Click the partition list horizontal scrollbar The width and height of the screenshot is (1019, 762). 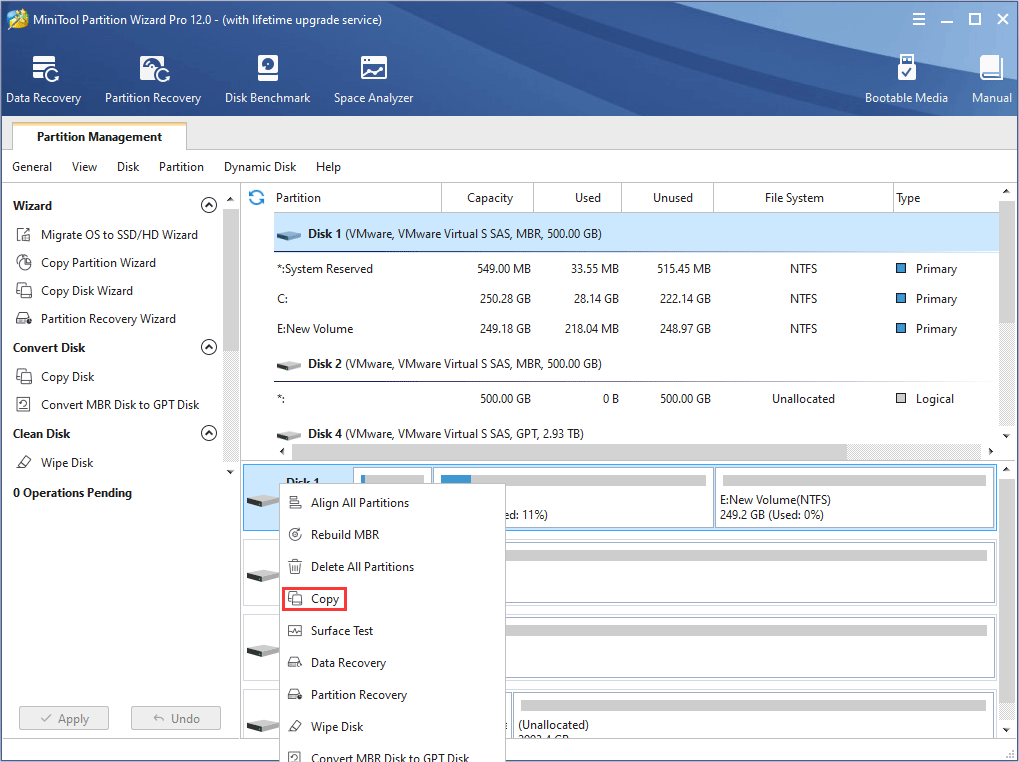pyautogui.click(x=569, y=451)
